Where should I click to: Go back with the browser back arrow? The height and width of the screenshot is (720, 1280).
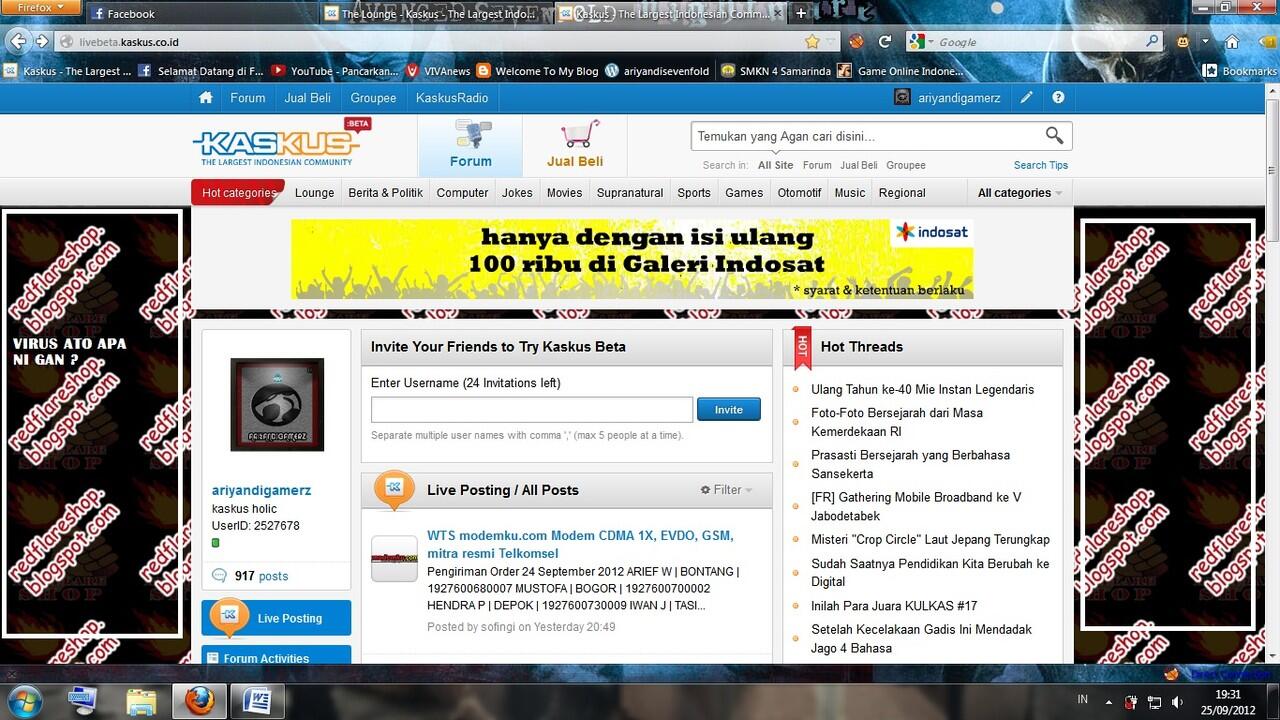click(x=16, y=41)
